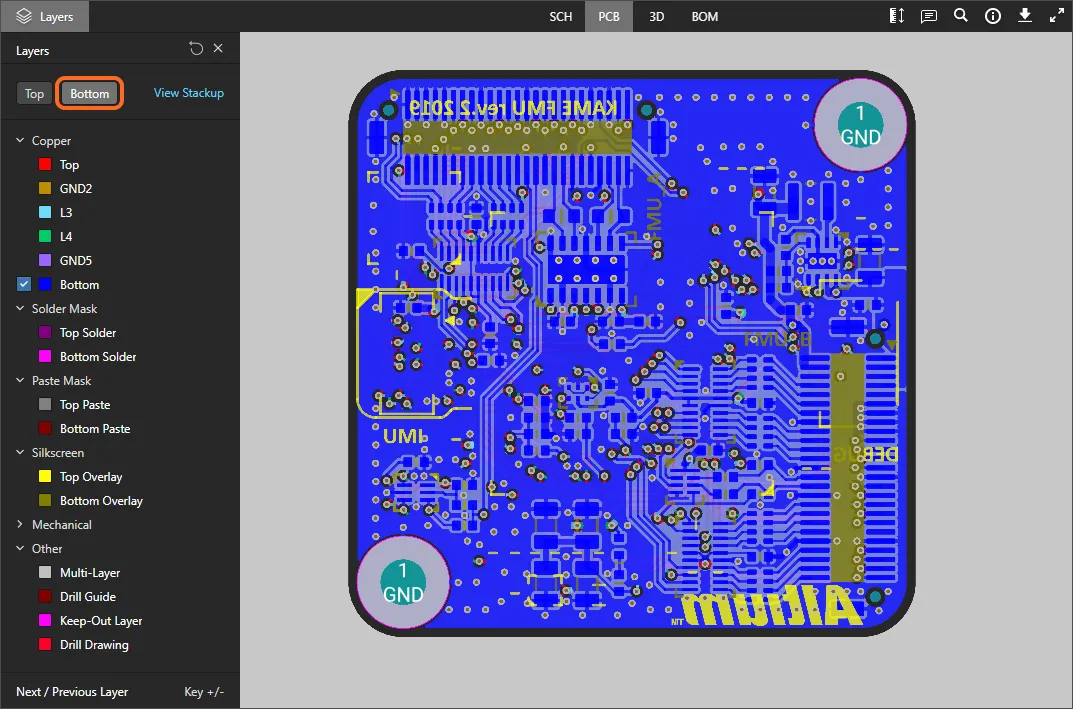Click the download icon
Screen dimensions: 1073x709
1024,16
